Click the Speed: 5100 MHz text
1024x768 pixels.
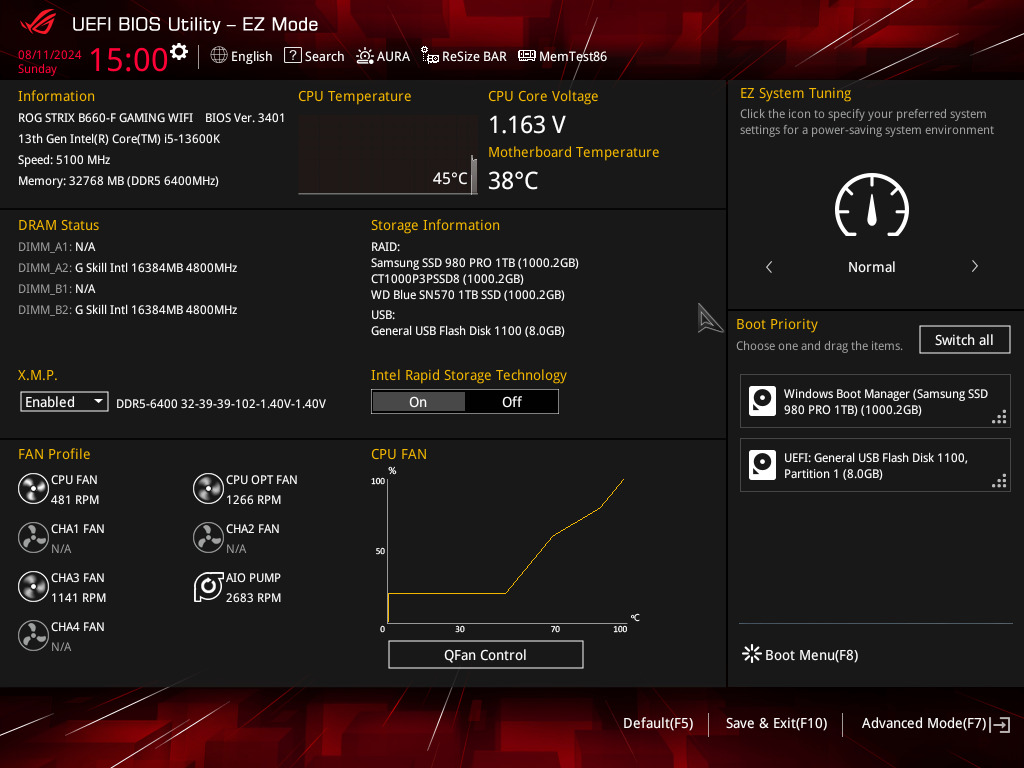click(64, 160)
